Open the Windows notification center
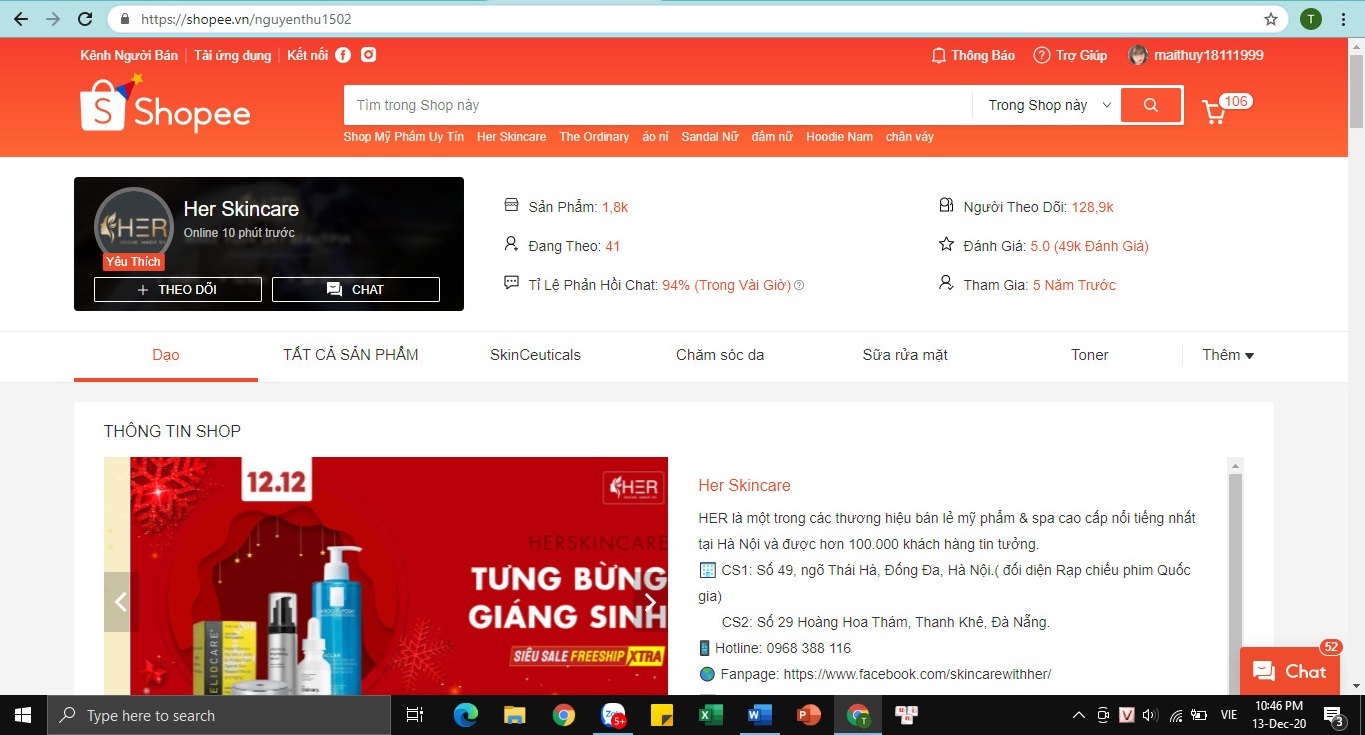 (1334, 715)
